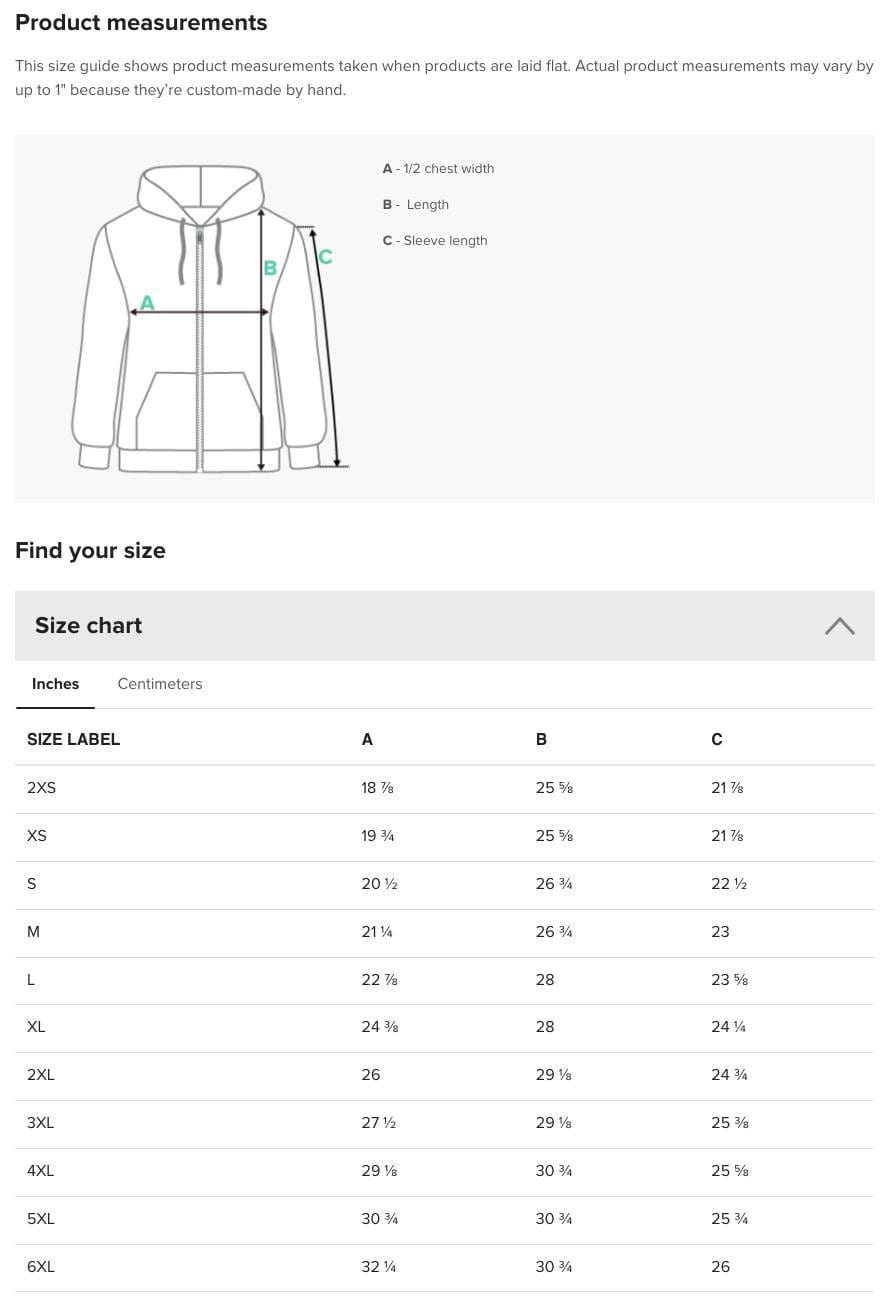Click the Product measurements heading

(x=141, y=22)
